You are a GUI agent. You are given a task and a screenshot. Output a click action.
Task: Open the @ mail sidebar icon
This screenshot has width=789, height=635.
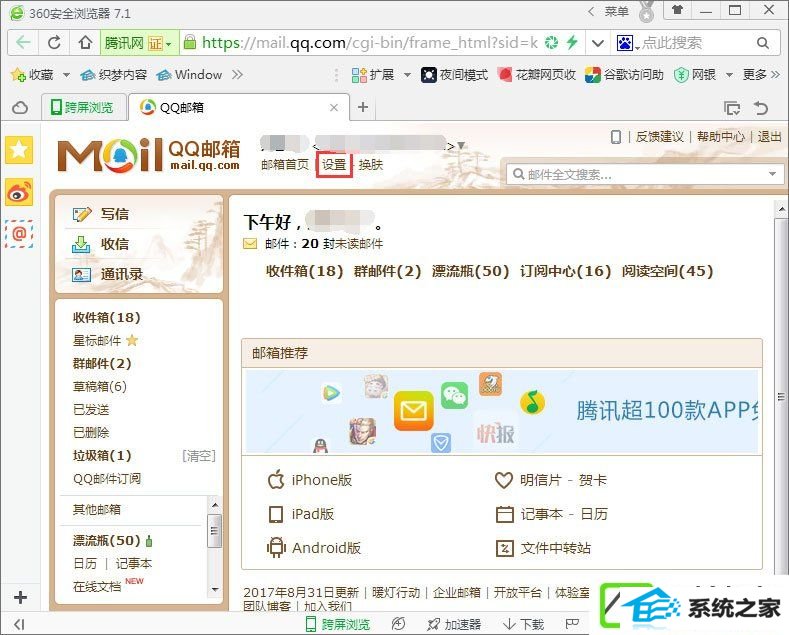point(19,234)
